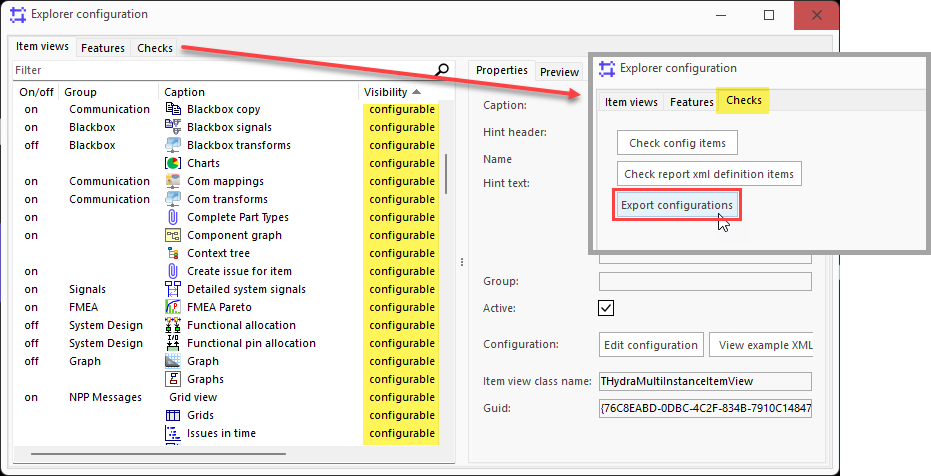Click 'NPP Messages' group cell

click(x=105, y=397)
